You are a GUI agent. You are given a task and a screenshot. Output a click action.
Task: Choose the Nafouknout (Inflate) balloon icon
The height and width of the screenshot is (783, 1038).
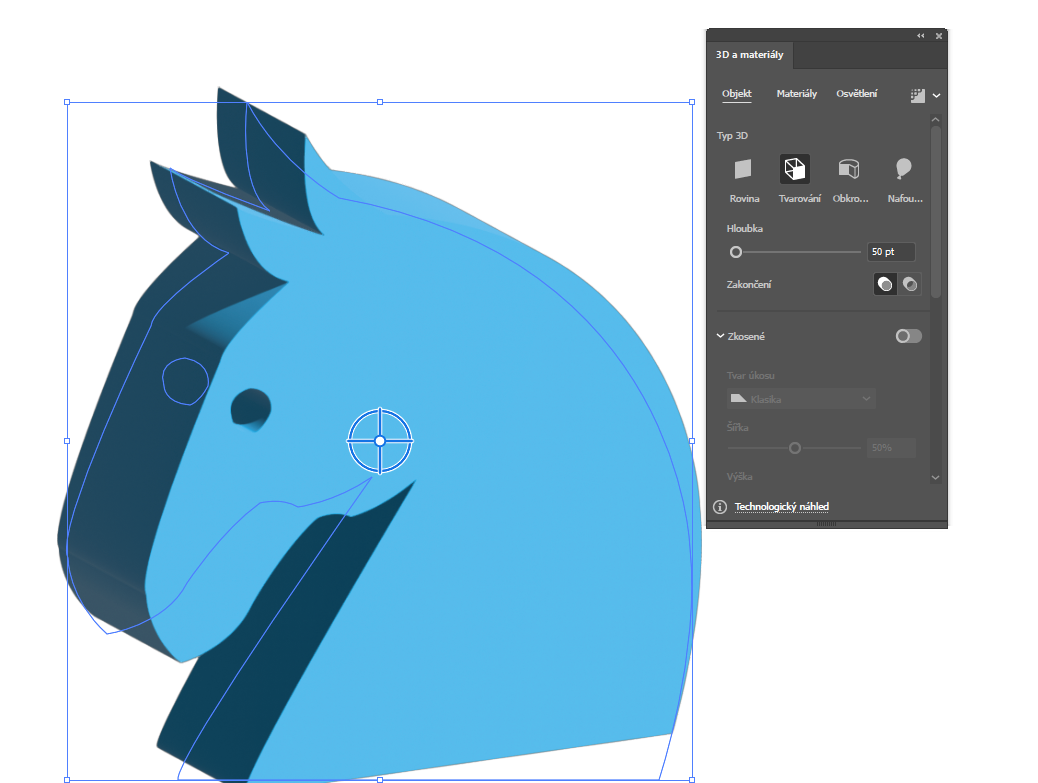903,169
